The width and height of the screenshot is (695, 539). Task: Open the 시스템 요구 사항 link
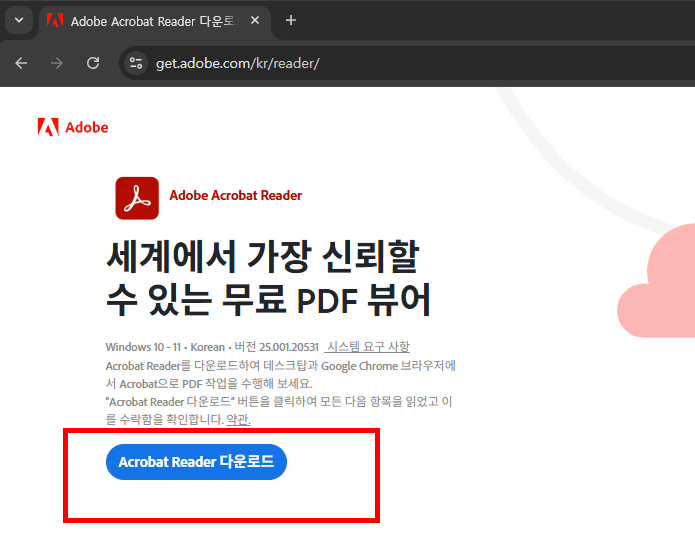point(368,347)
